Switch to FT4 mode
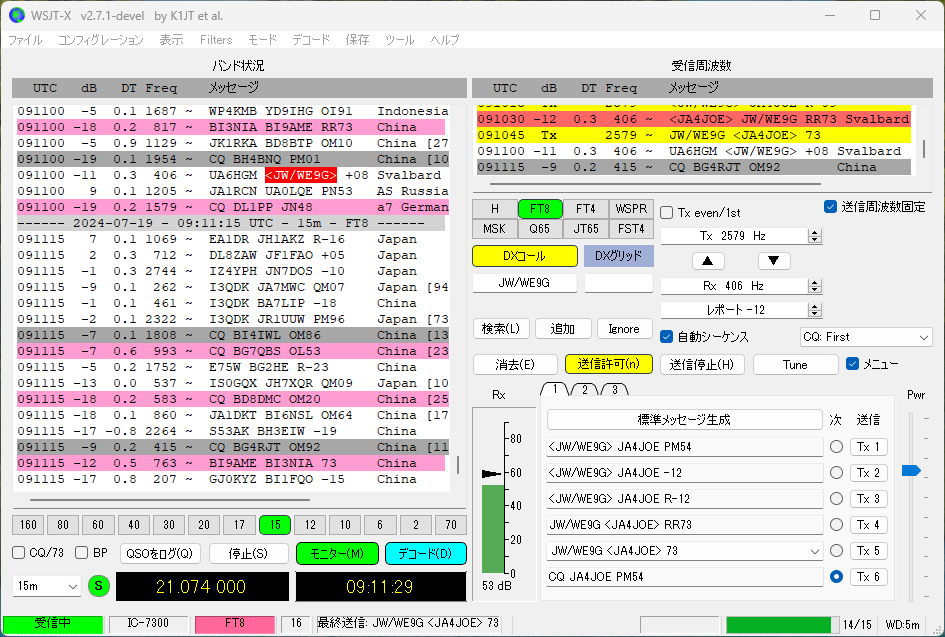The height and width of the screenshot is (637, 945). tap(586, 209)
